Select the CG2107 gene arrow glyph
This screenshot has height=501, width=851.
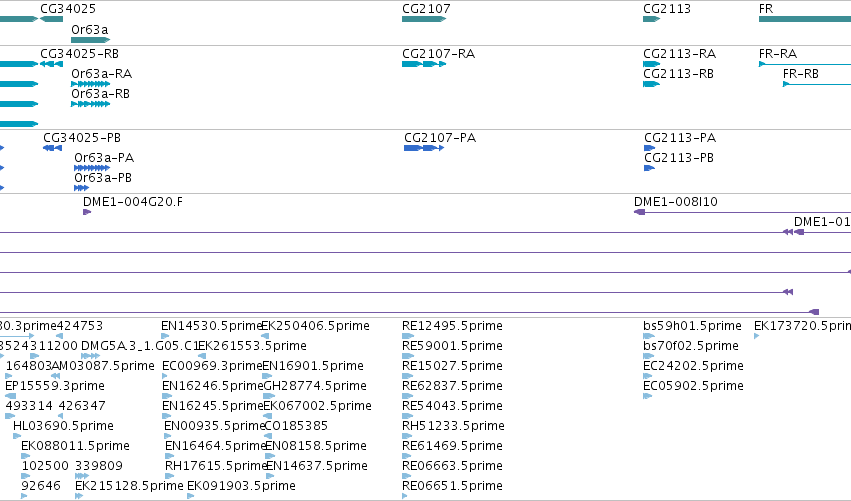pyautogui.click(x=424, y=19)
